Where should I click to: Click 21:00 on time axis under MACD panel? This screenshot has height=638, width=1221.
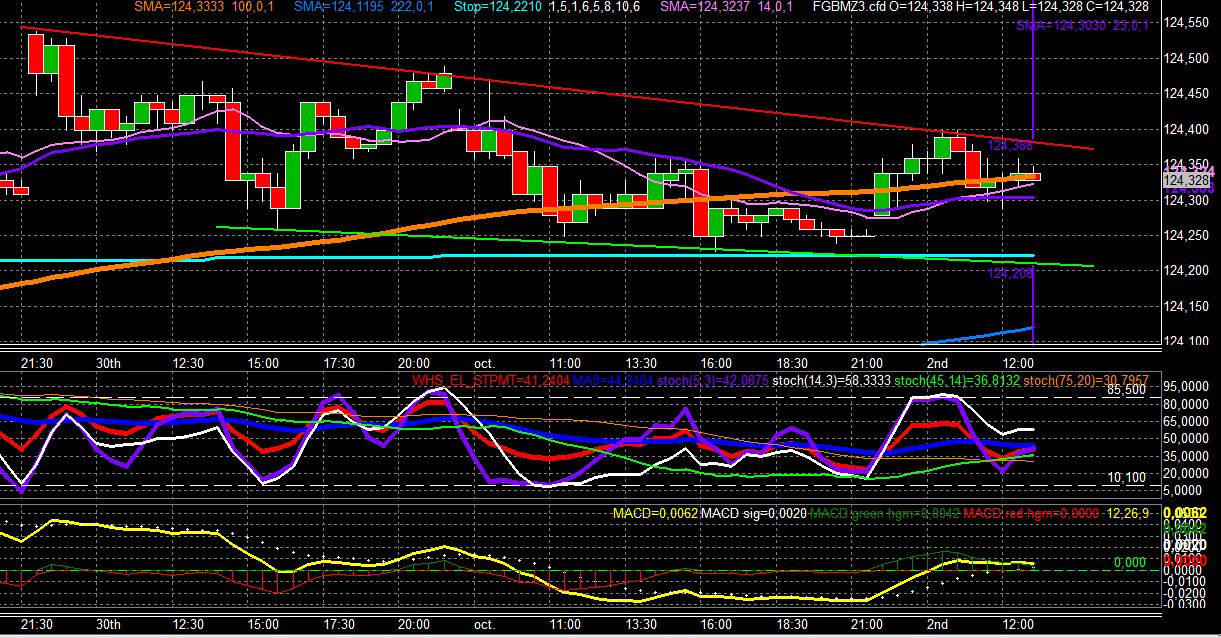pos(867,623)
